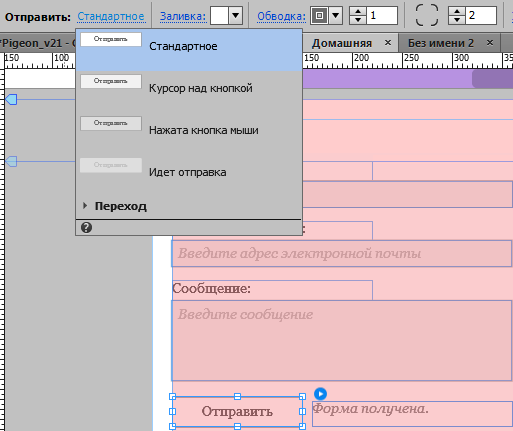513x431 pixels.
Task: Choose the Идет отправка state
Action: [x=189, y=172]
